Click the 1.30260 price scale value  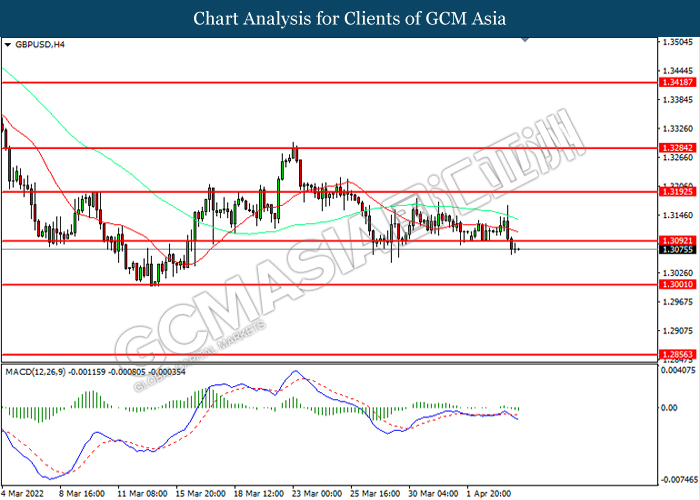[678, 273]
